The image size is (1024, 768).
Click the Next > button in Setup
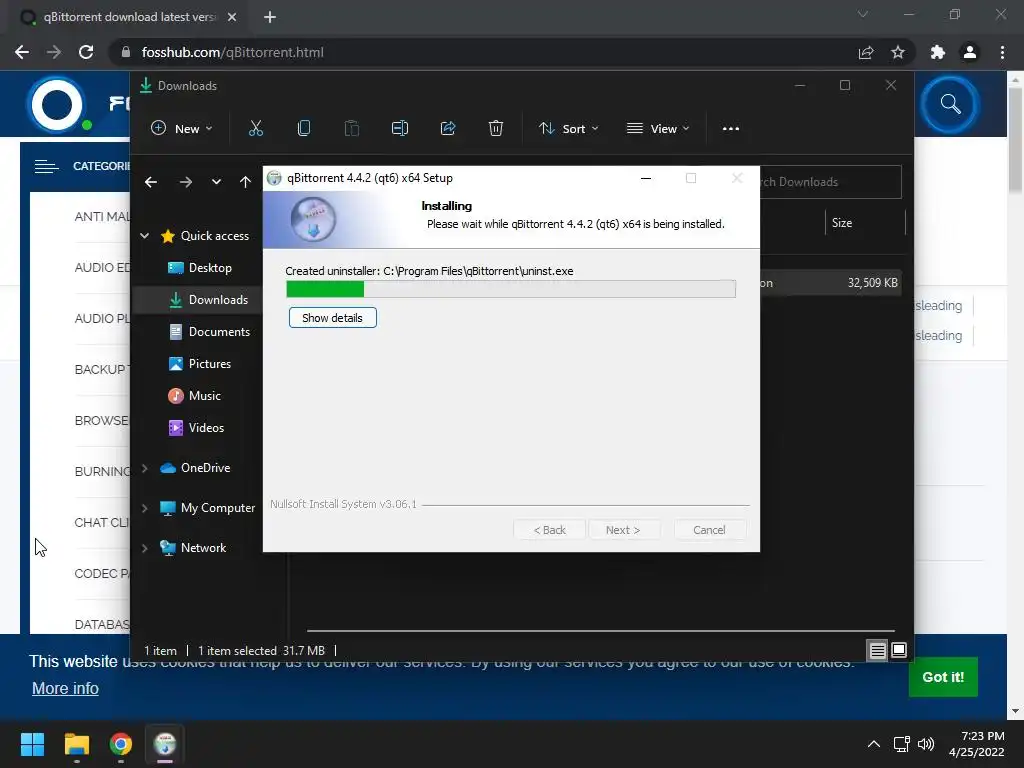coord(623,530)
